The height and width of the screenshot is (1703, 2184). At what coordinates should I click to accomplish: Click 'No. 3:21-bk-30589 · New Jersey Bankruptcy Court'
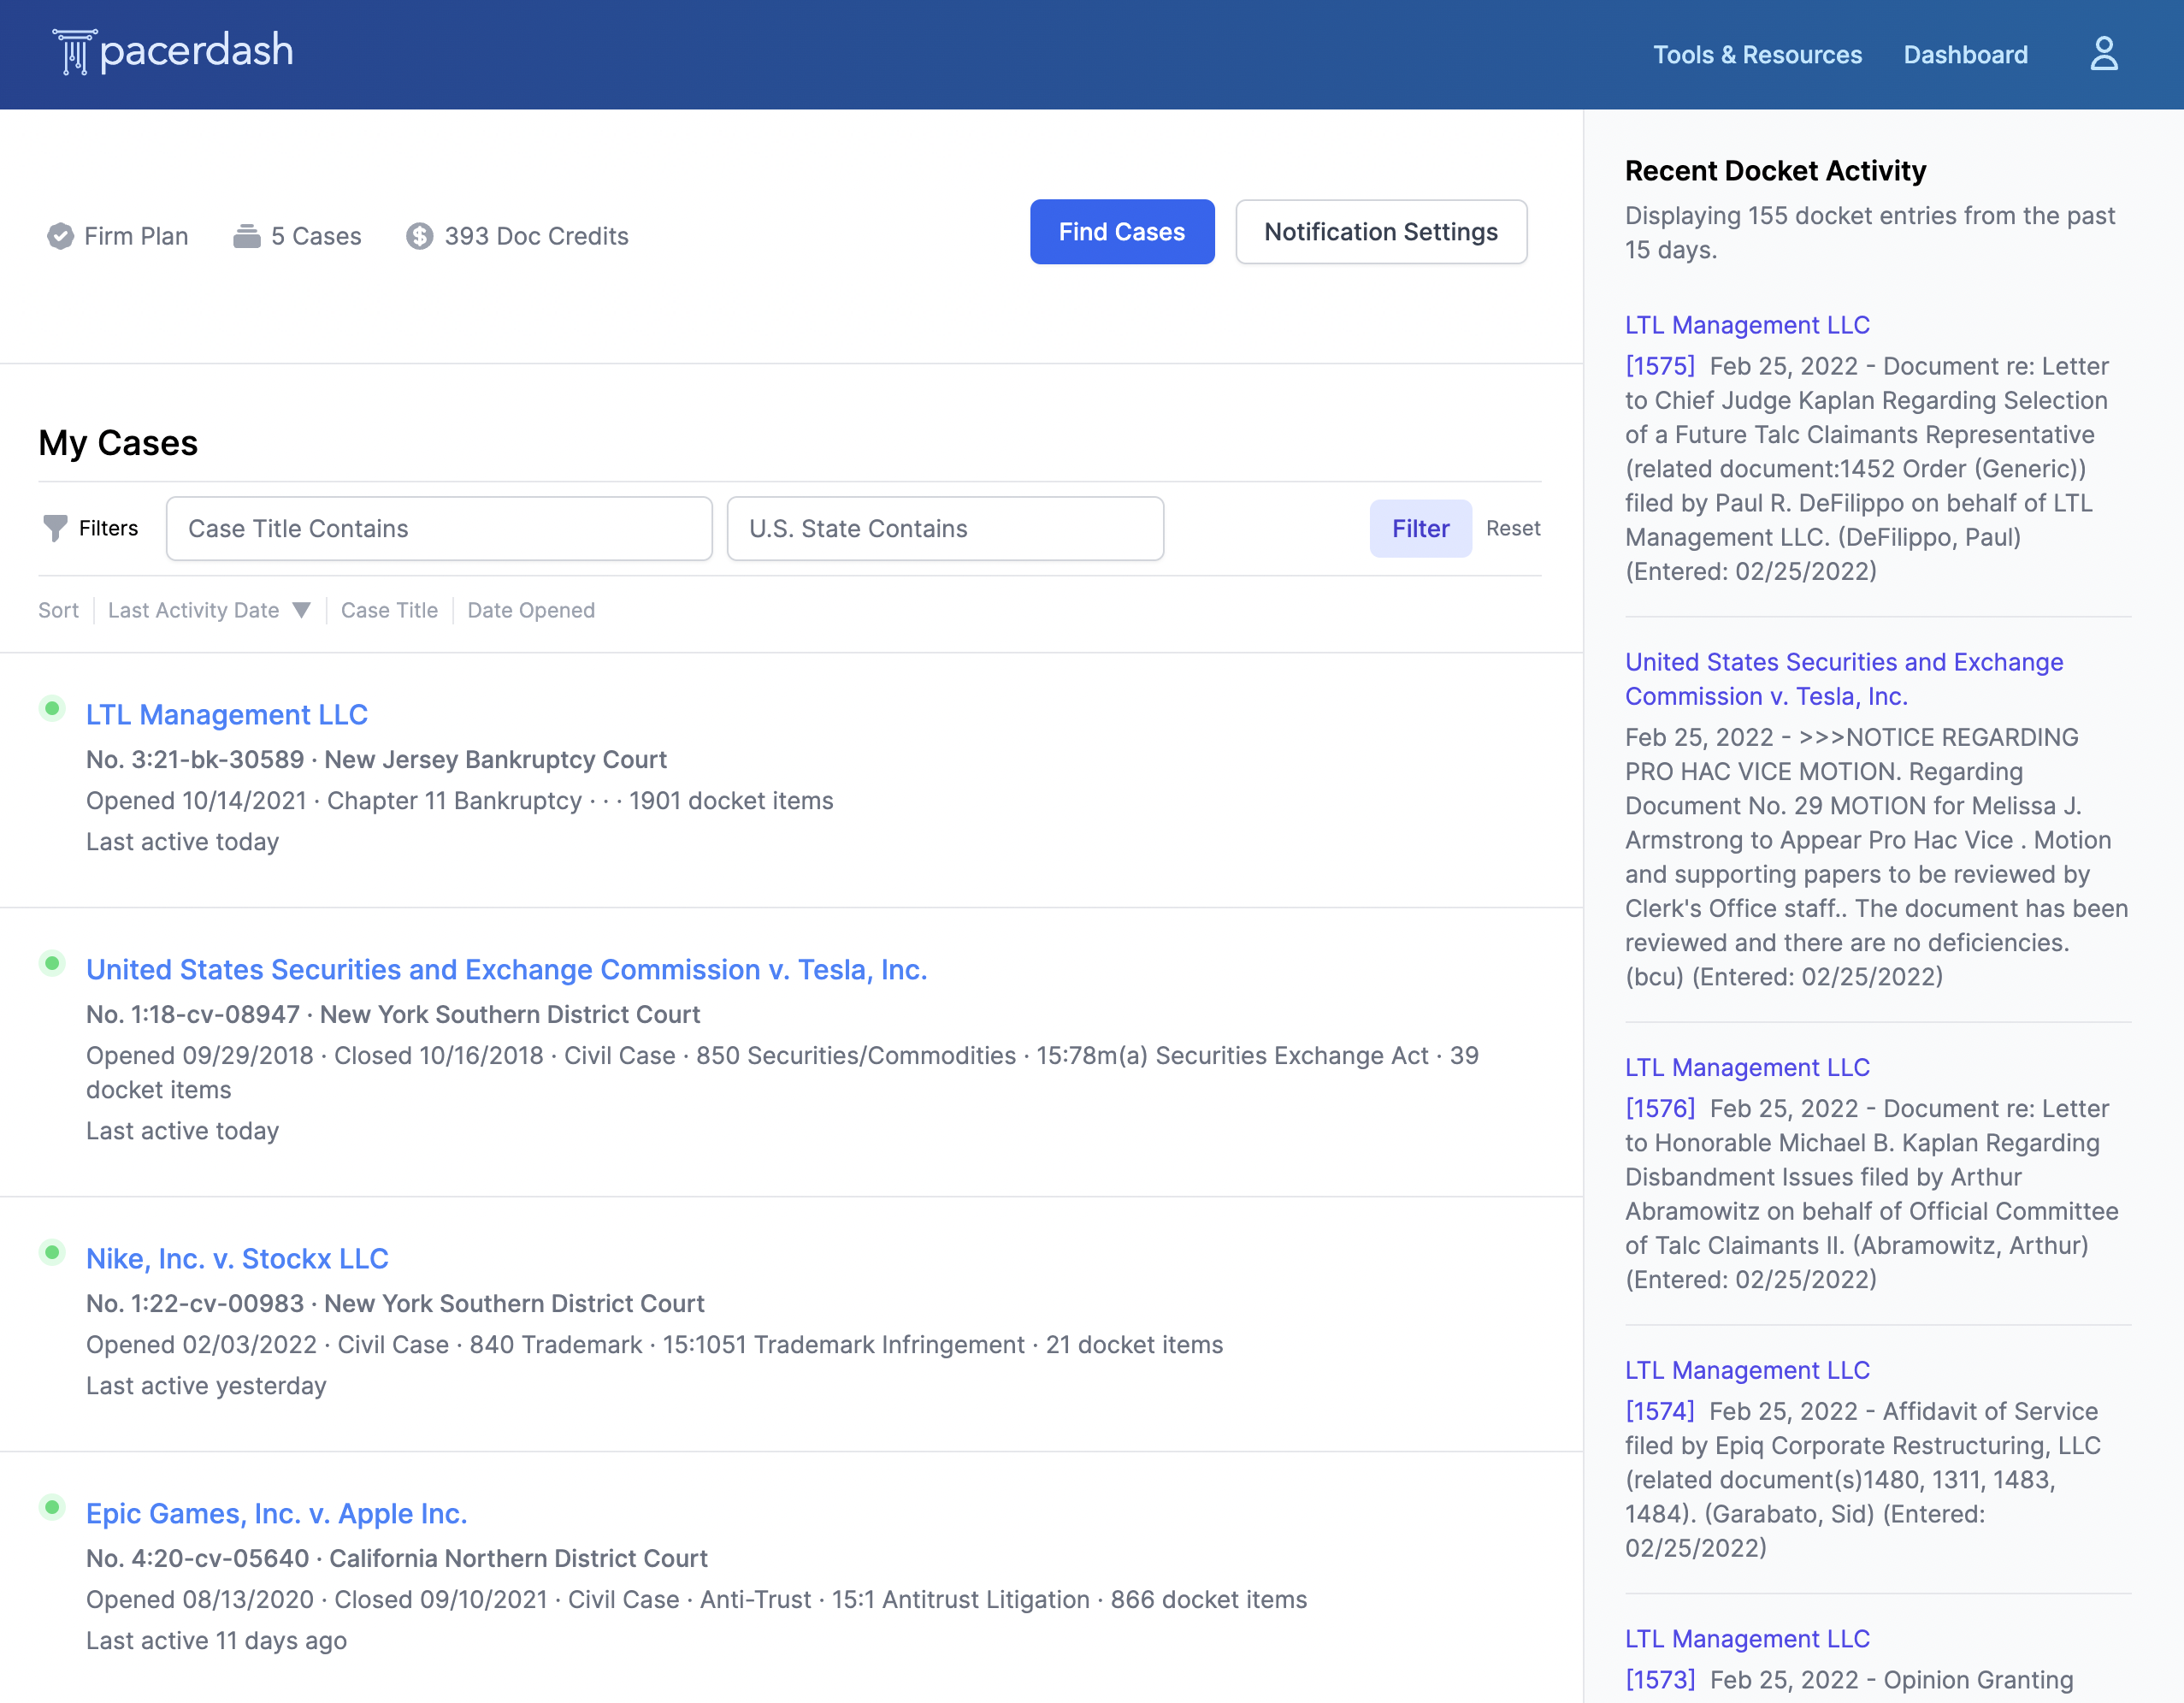376,760
